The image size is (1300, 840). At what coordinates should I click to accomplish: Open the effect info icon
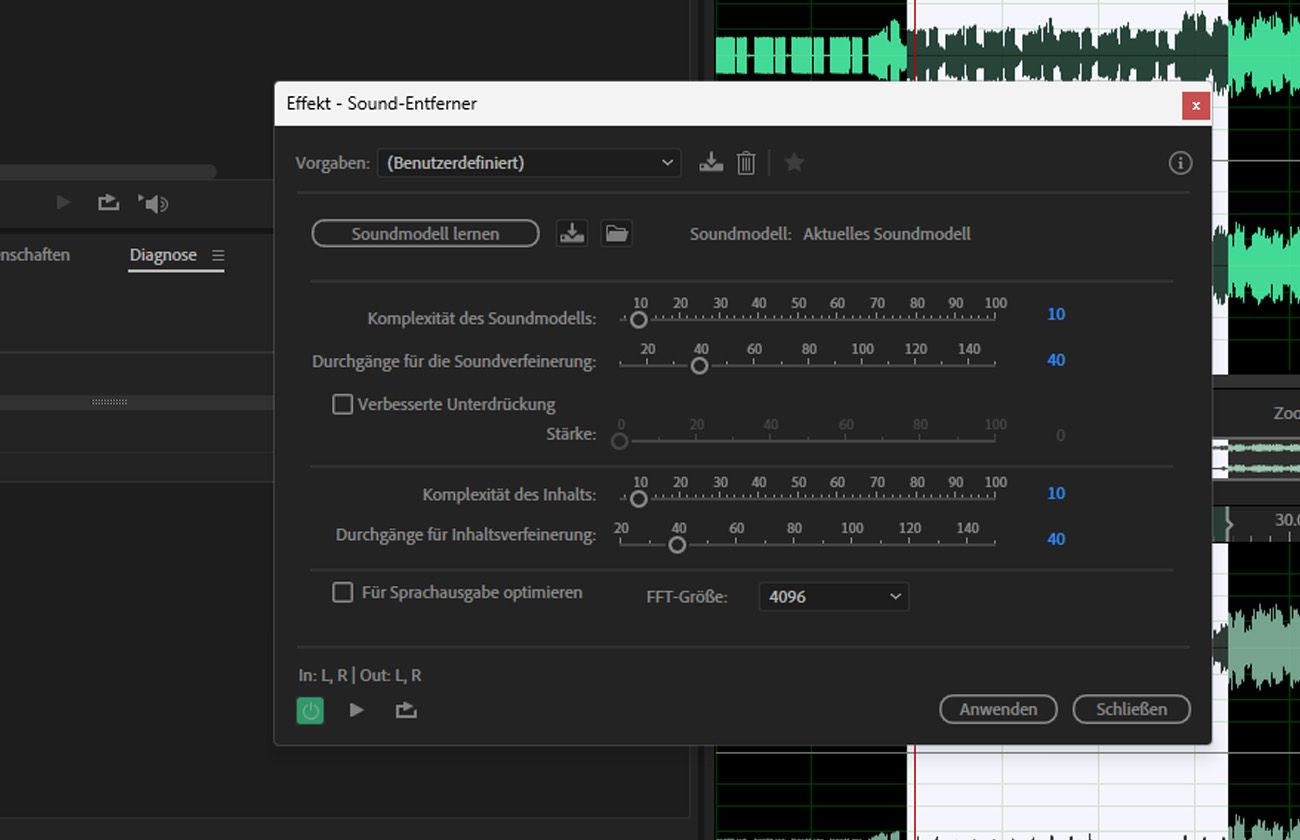[1179, 162]
